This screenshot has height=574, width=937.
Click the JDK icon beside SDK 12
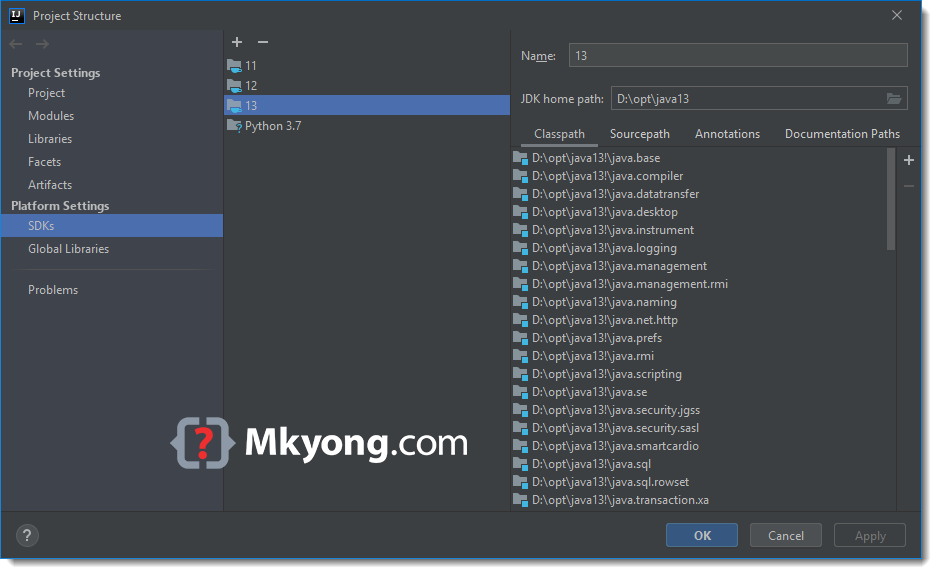tap(234, 86)
